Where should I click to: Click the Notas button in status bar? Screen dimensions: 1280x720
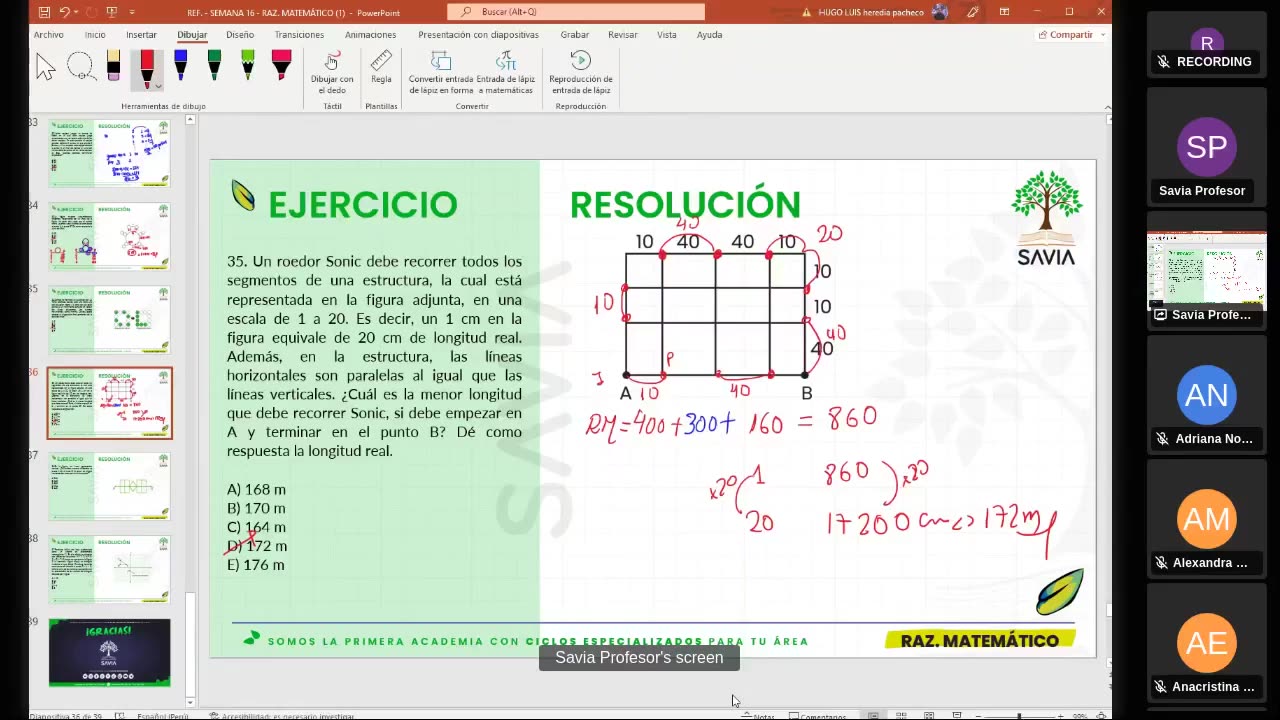pos(758,716)
